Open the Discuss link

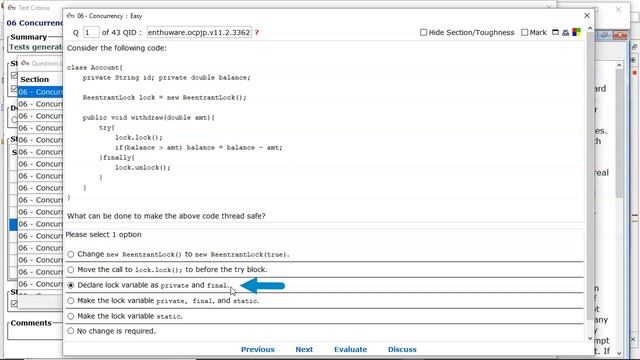pos(402,349)
